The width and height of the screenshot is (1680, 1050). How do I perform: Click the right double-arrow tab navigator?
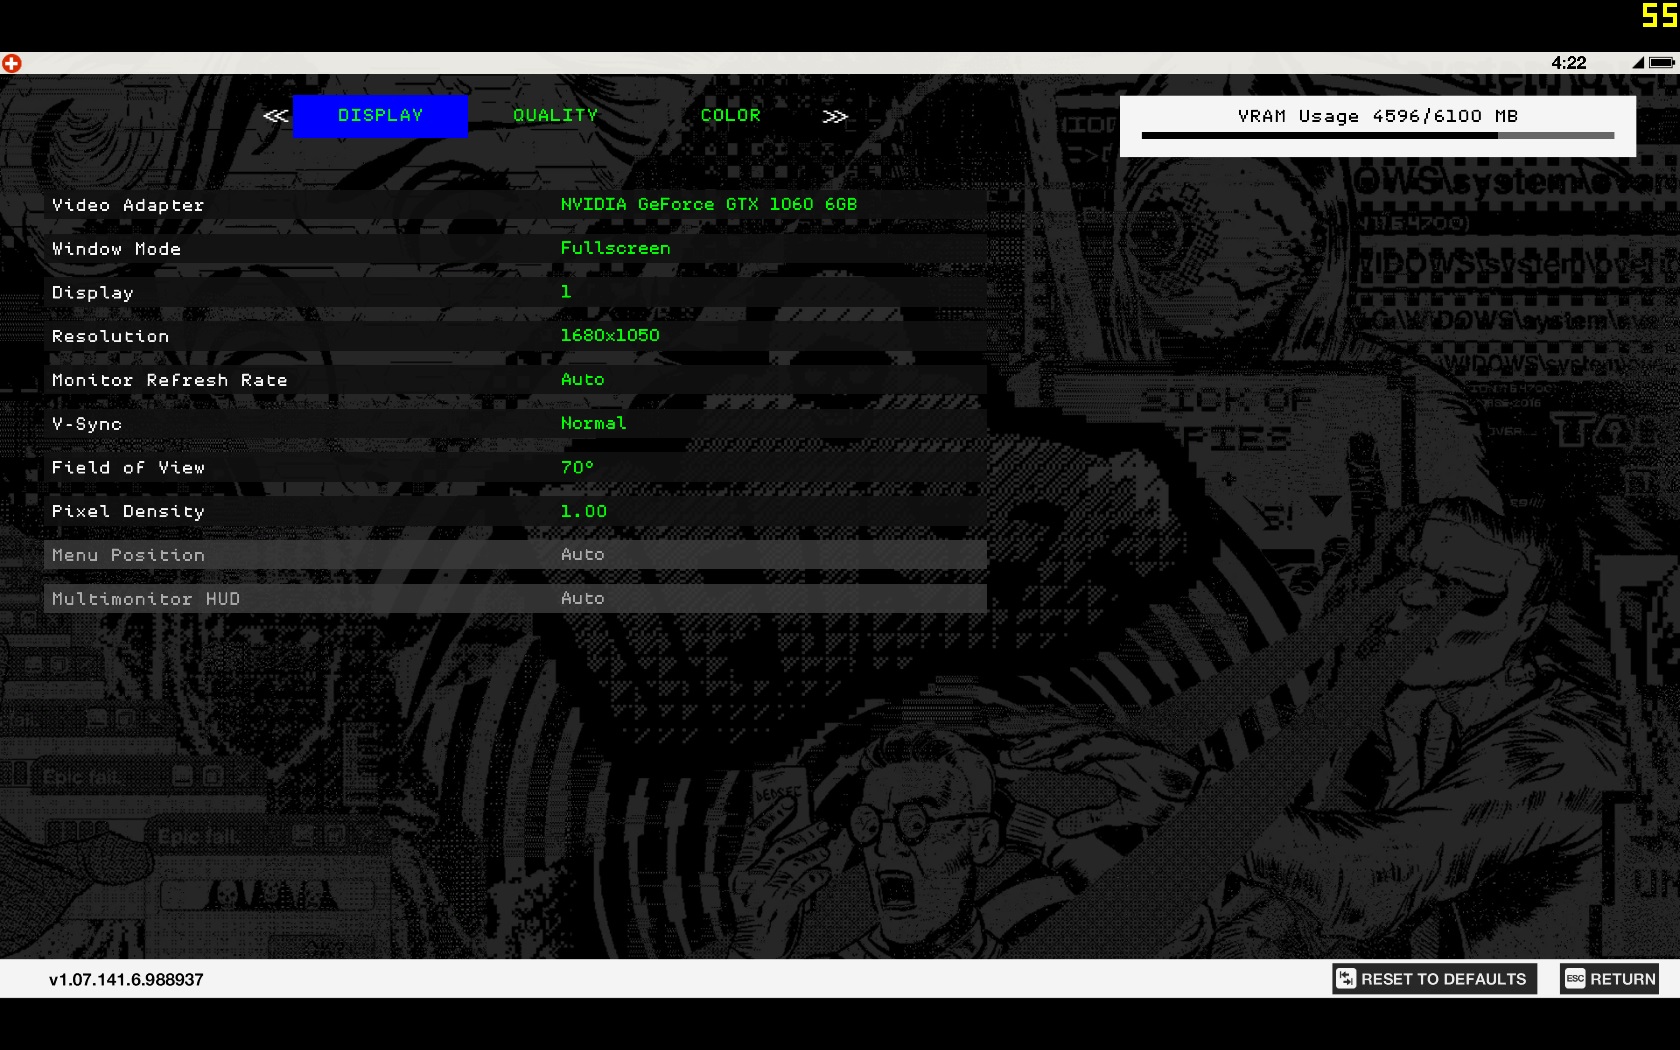(835, 116)
